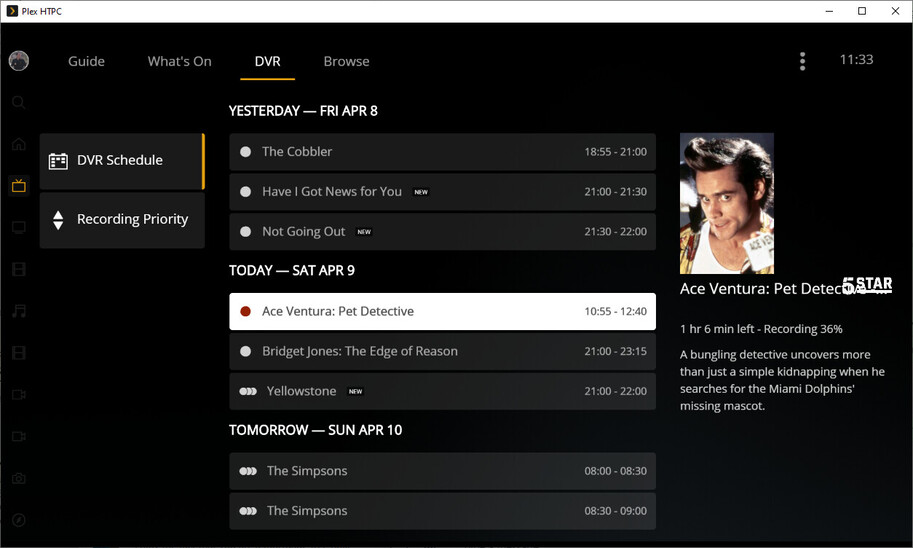913x548 pixels.
Task: Click the 11:33 clock display
Action: click(856, 59)
